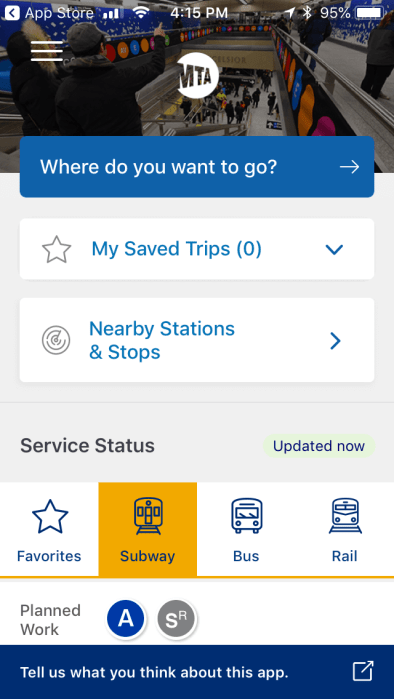Return to App Store via back chevron
This screenshot has width=394, height=699.
[x=12, y=13]
